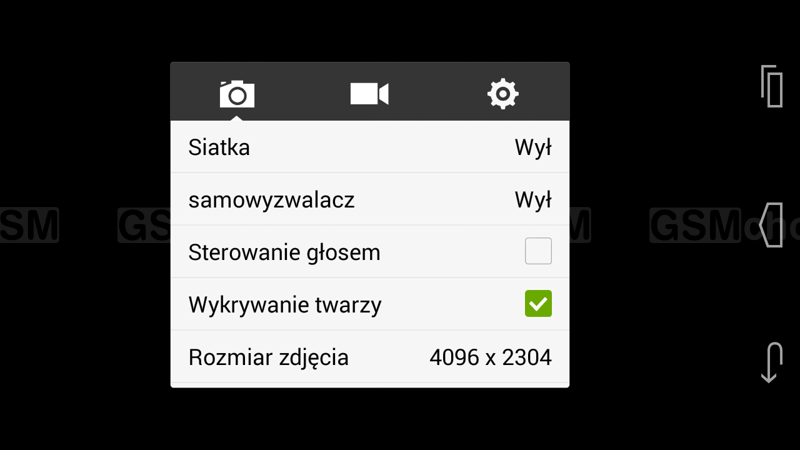800x450 pixels.
Task: Select the 4096 x 2304 resolution value
Action: (x=490, y=357)
